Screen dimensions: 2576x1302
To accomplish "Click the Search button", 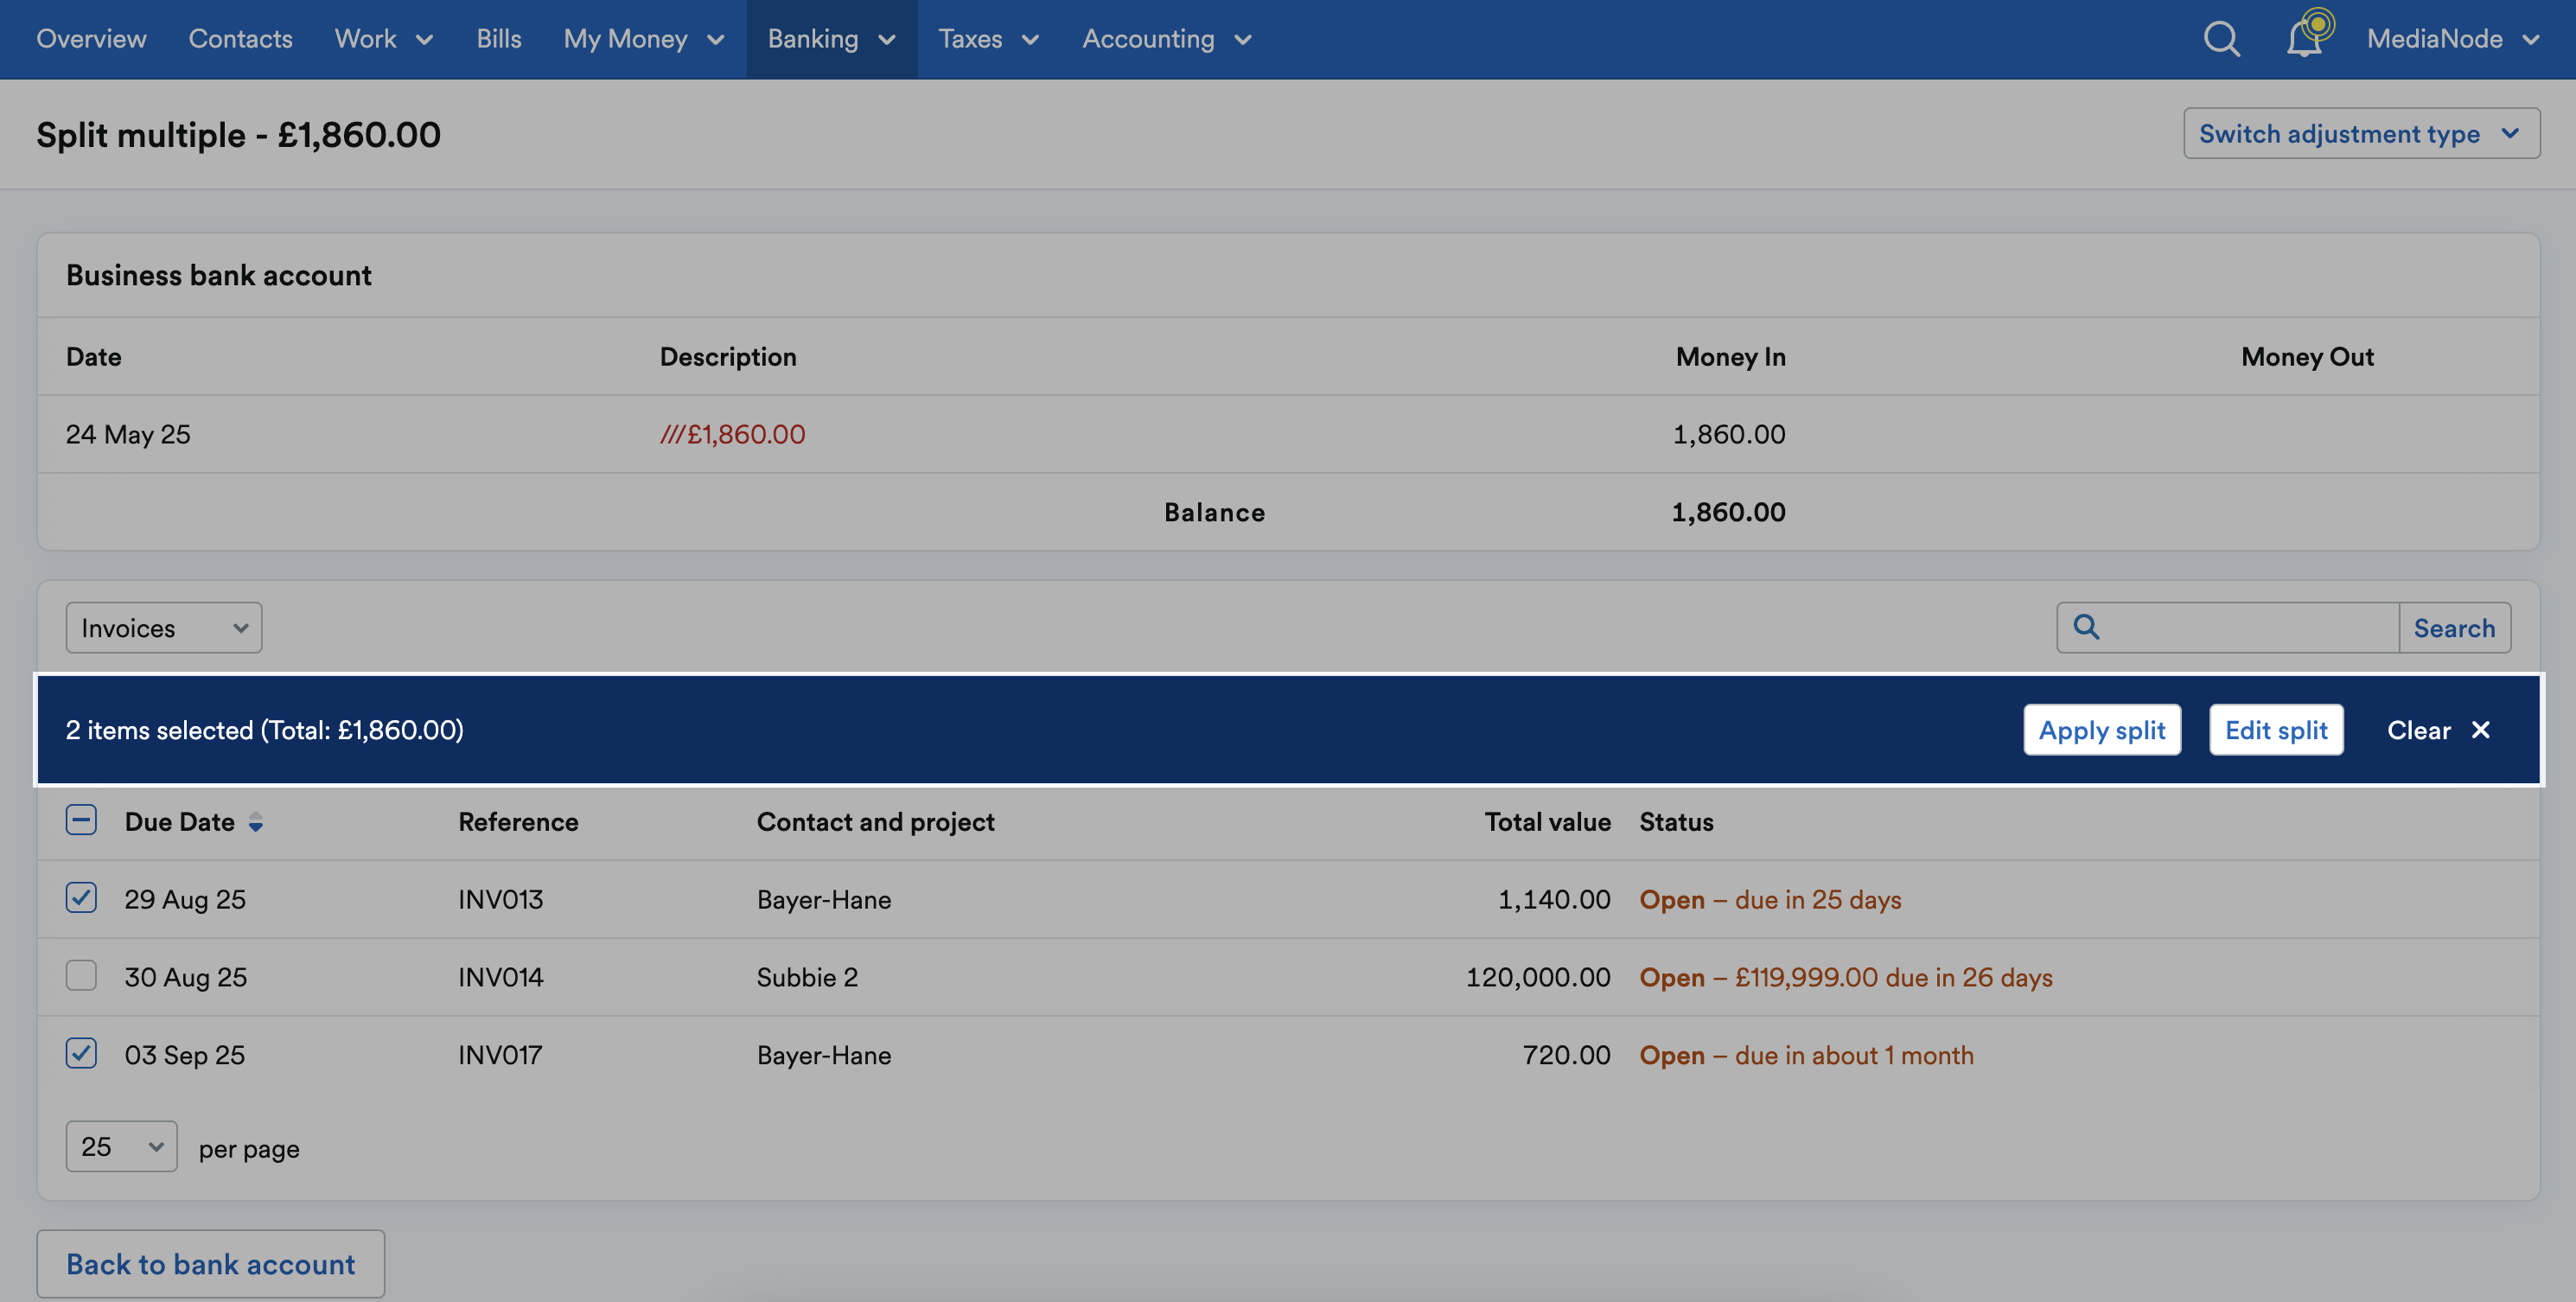I will pos(2454,628).
